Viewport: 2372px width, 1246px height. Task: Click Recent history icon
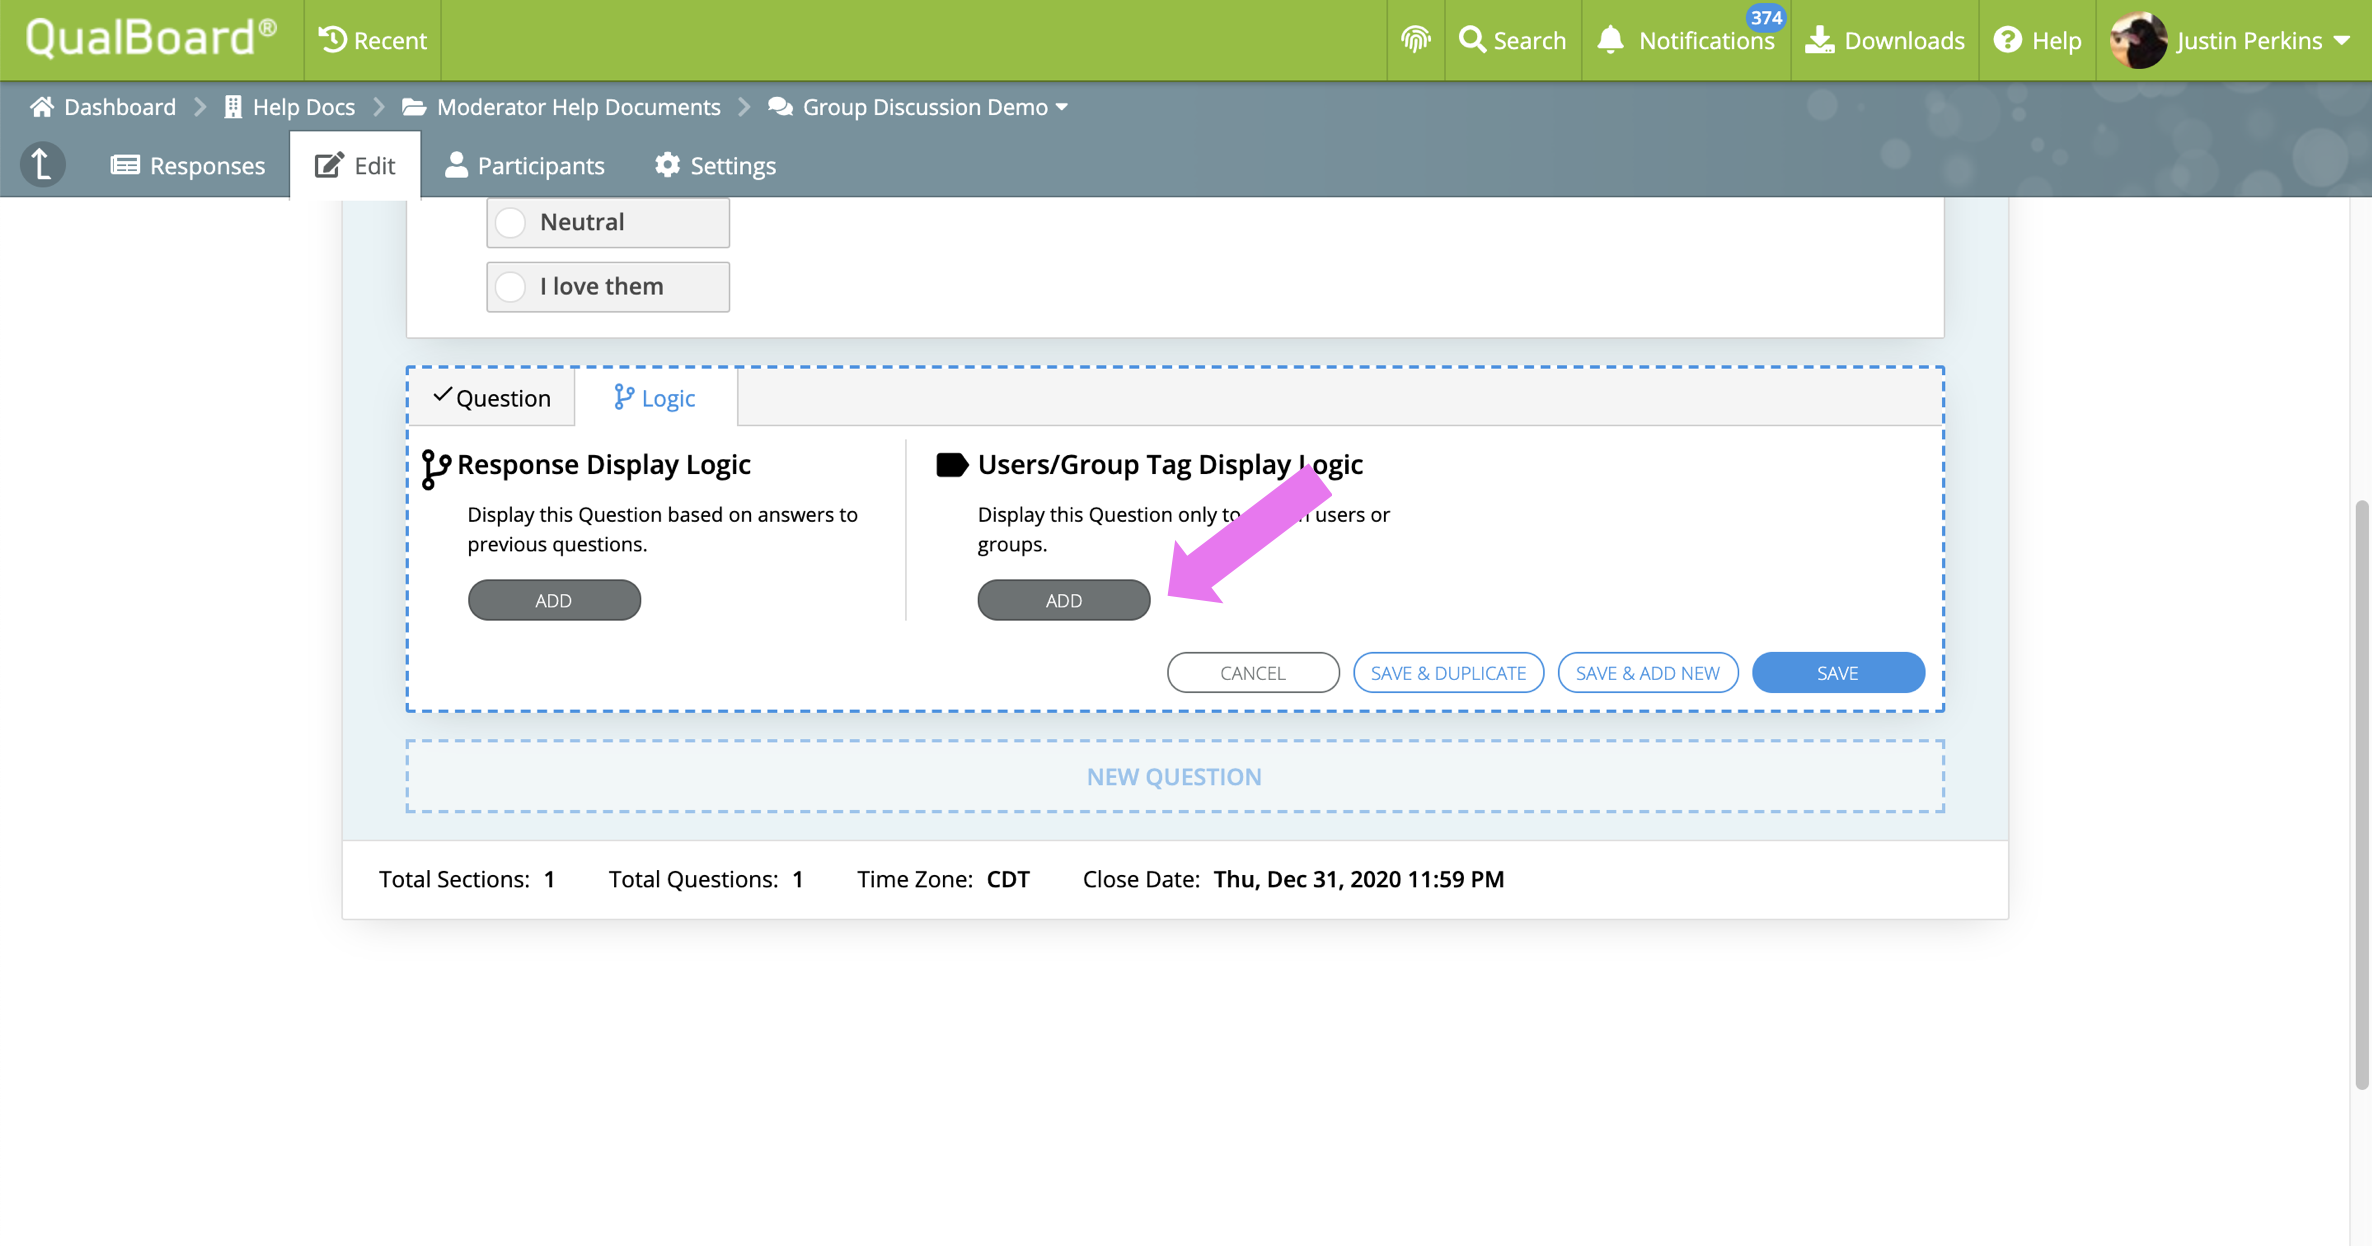click(332, 40)
